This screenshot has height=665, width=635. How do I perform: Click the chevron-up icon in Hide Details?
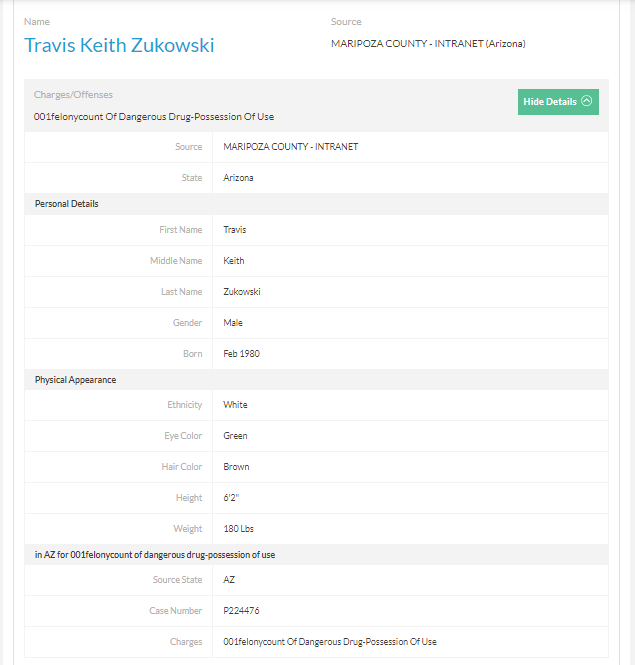point(587,101)
